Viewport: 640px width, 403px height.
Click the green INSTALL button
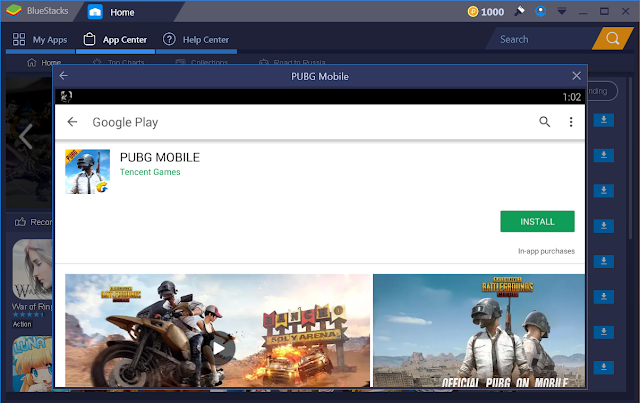coord(537,221)
